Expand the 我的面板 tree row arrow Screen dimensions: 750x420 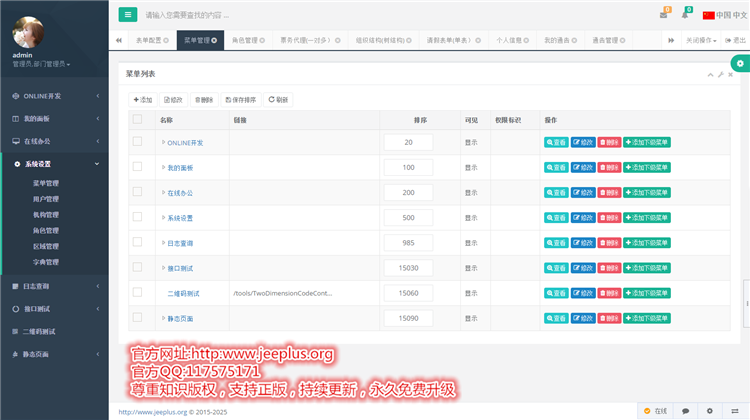click(163, 167)
